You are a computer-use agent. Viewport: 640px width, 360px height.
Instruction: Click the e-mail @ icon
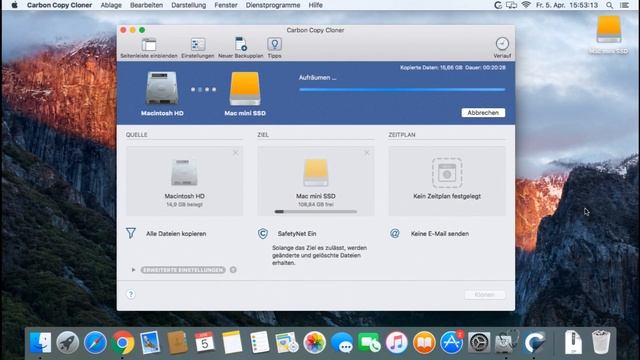395,233
